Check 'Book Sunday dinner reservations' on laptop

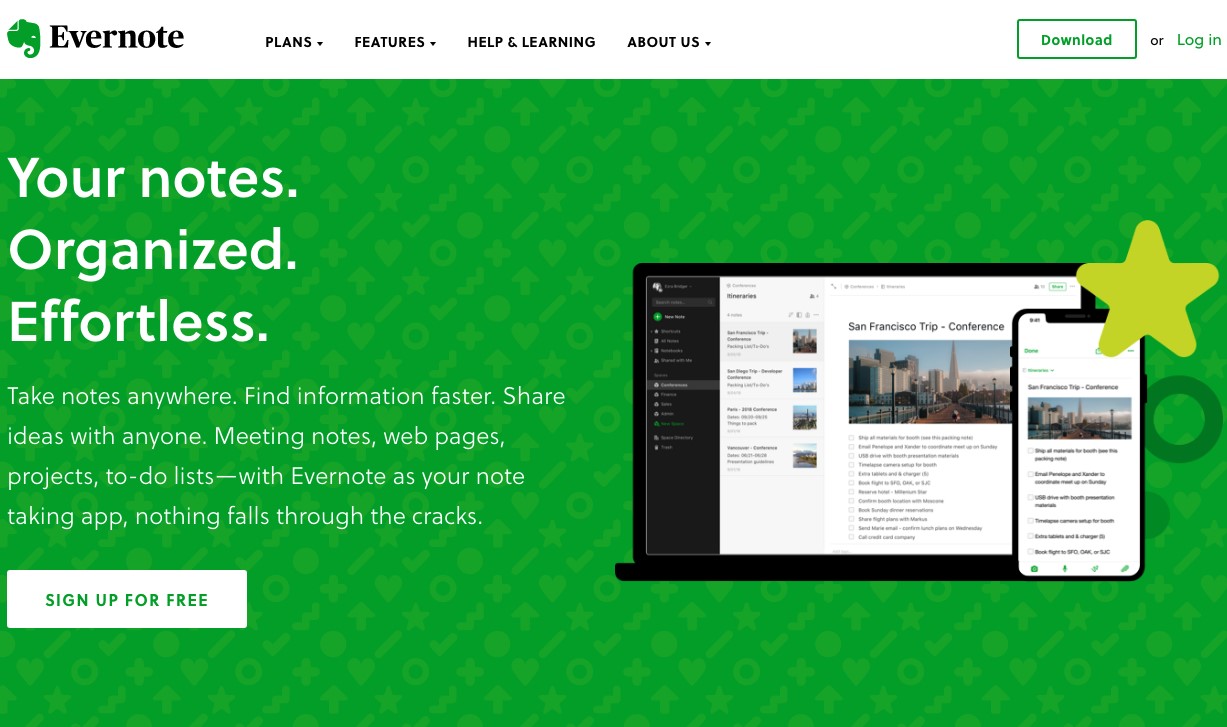coord(851,510)
